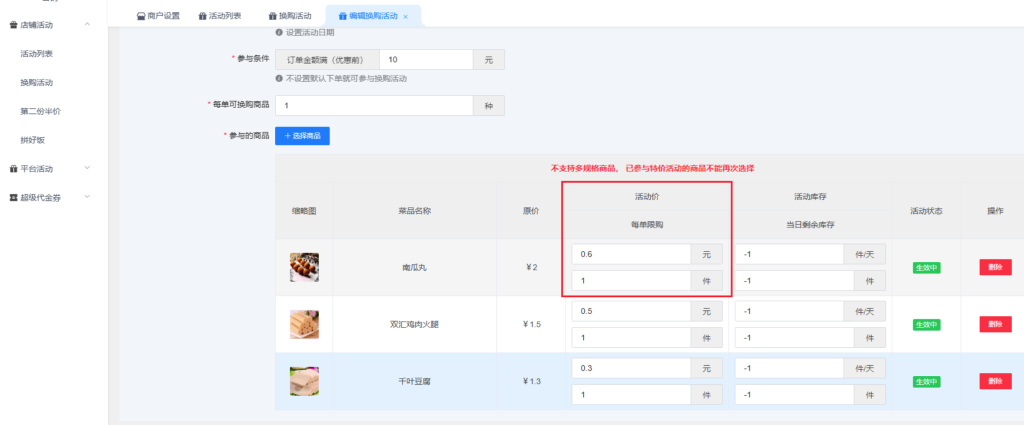This screenshot has height=425, width=1024.
Task: Close the 编辑换购活动 tab
Action: tap(405, 17)
